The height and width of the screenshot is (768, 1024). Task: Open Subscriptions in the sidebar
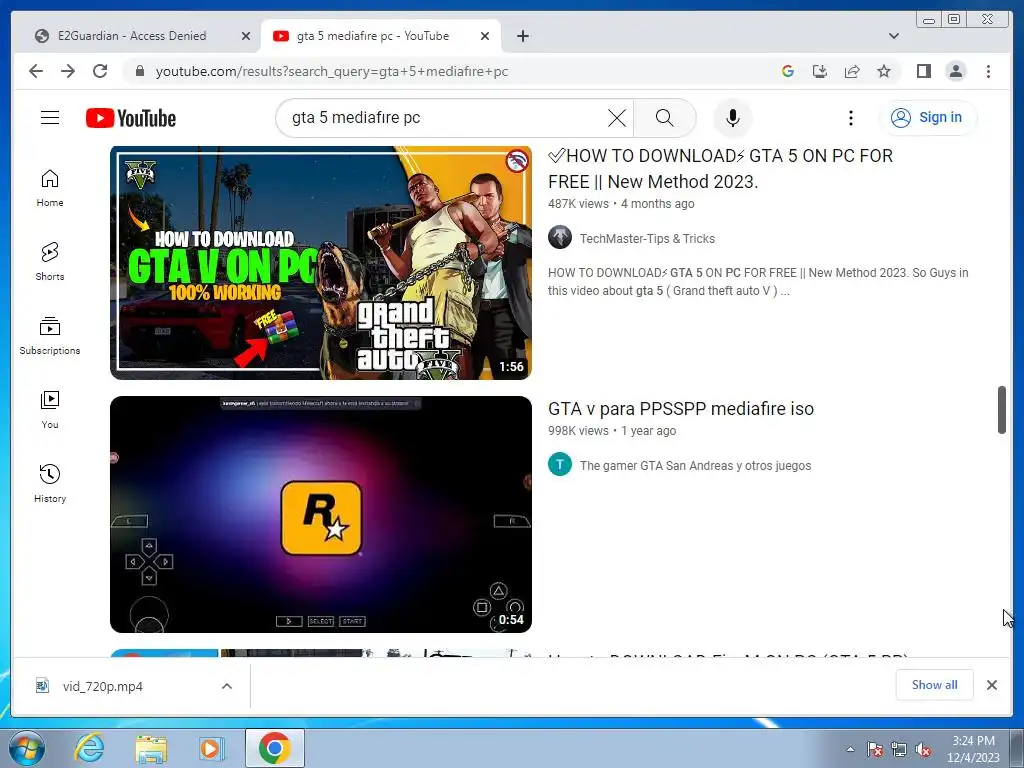point(50,336)
